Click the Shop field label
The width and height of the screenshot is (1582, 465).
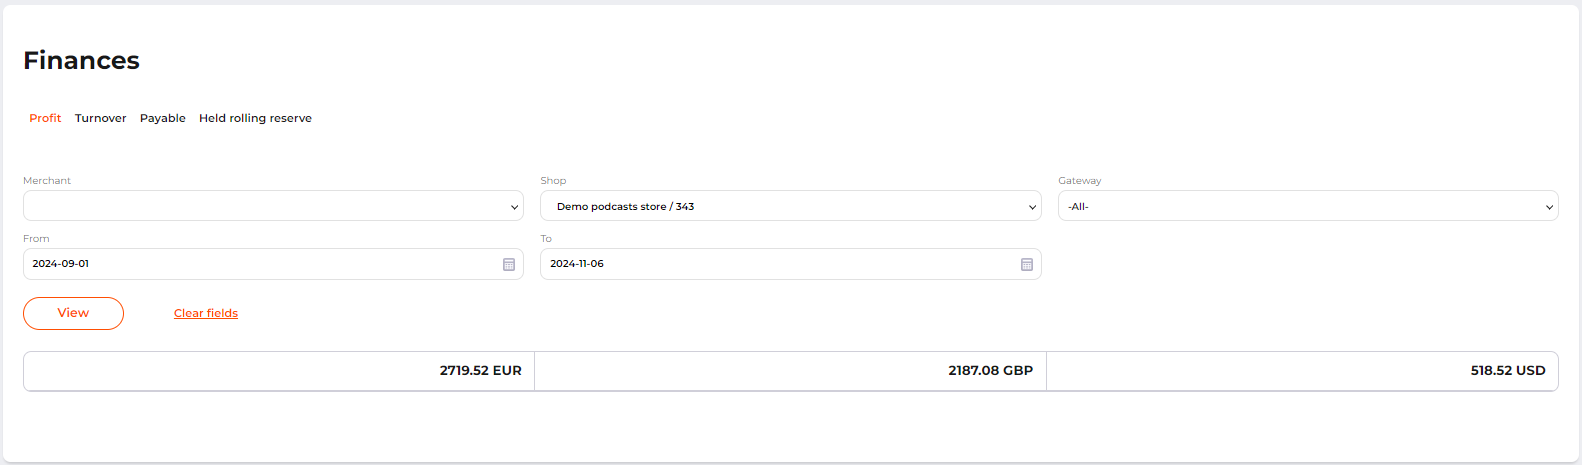553,181
